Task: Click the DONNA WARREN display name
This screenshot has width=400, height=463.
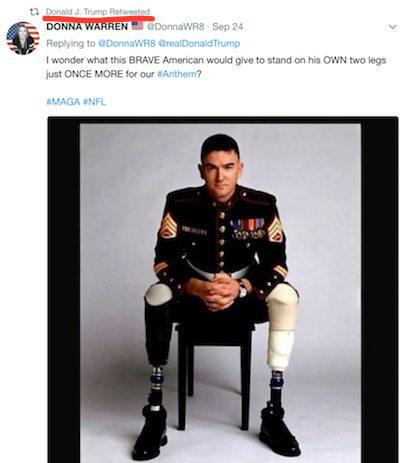Action: pos(87,26)
